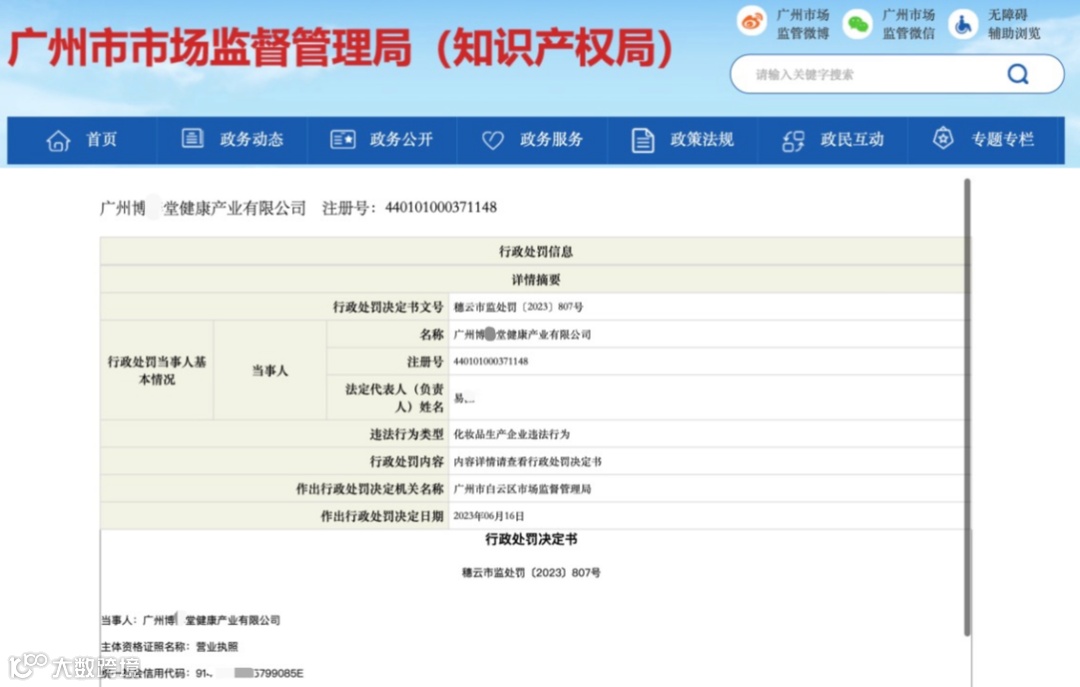The width and height of the screenshot is (1080, 687).
Task: Click the 作出行政处罚决定日期 label
Action: (x=382, y=515)
